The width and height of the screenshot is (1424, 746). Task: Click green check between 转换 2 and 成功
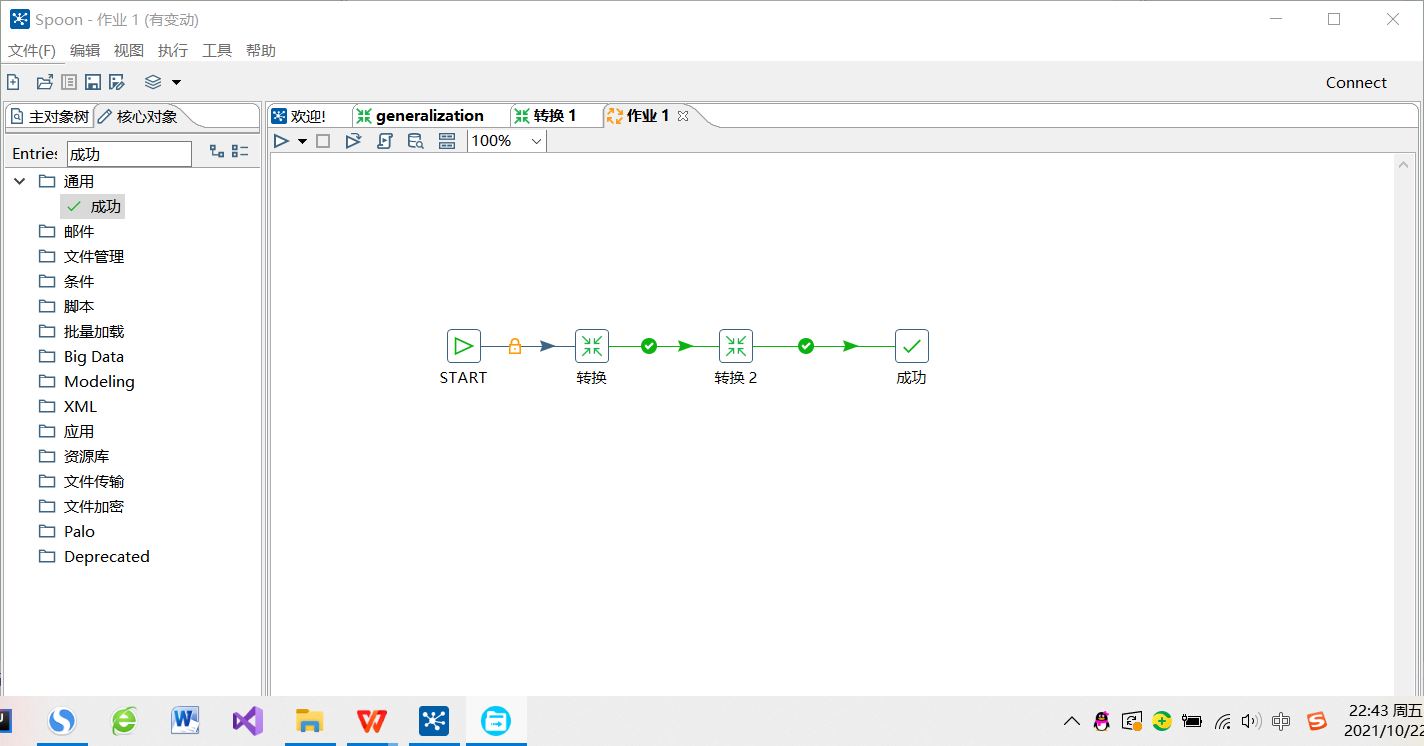pyautogui.click(x=806, y=346)
